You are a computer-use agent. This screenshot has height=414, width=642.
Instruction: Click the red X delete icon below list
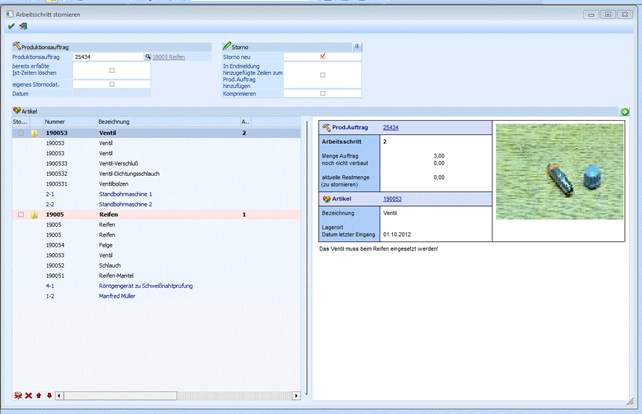[29, 396]
